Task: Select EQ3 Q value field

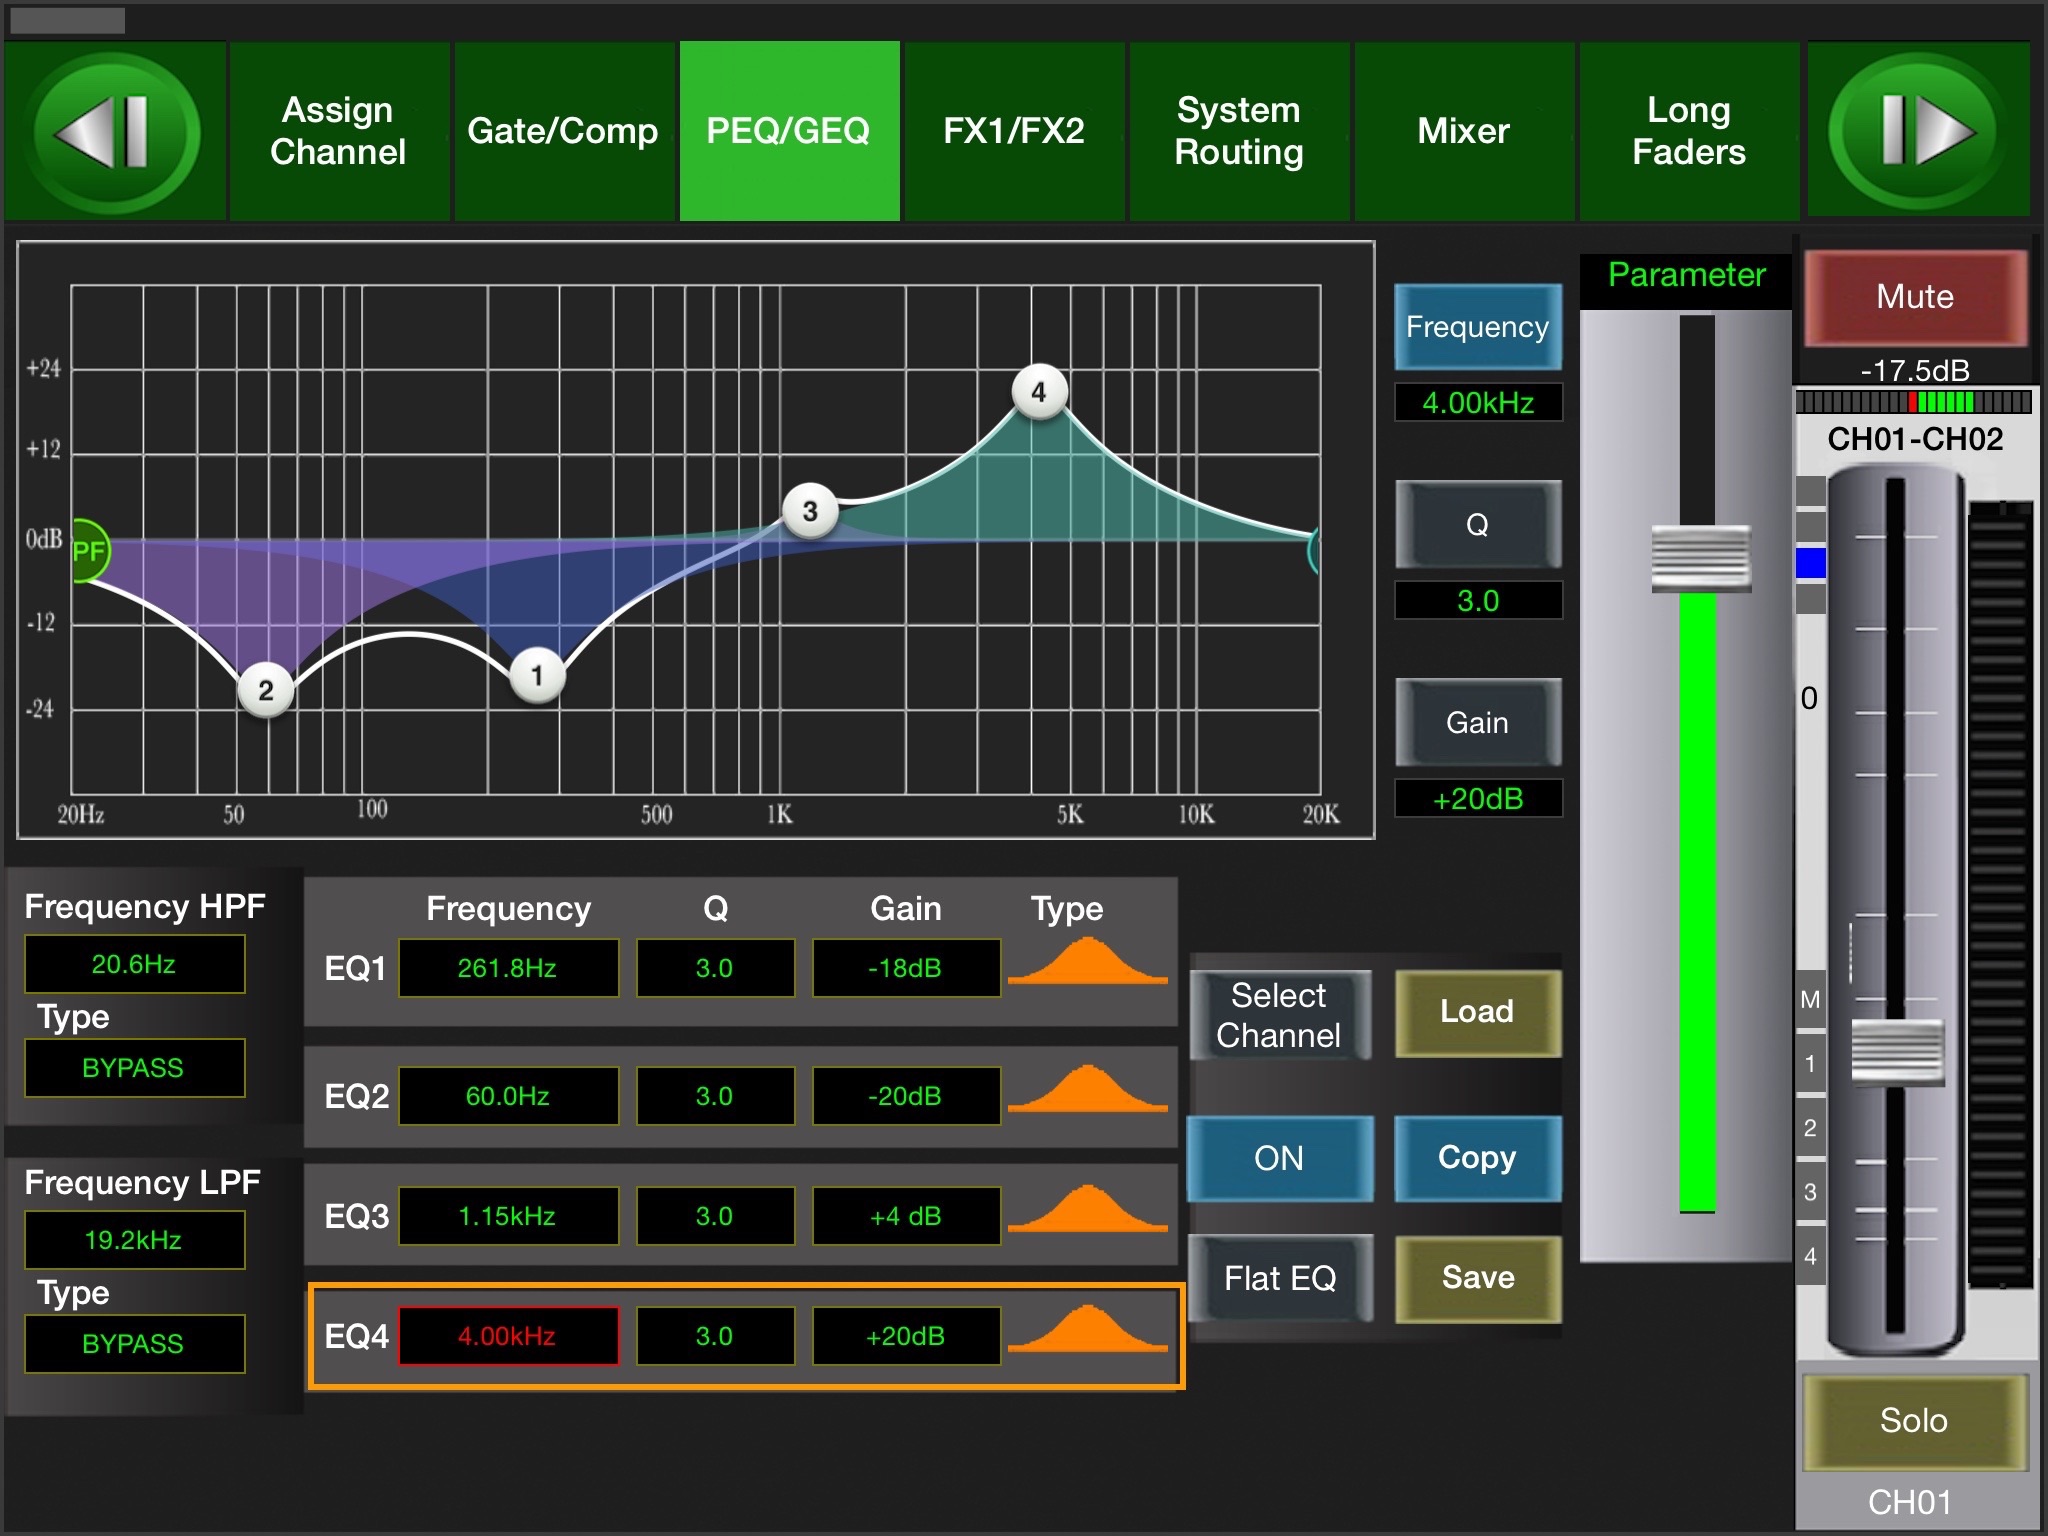Action: click(x=715, y=1216)
